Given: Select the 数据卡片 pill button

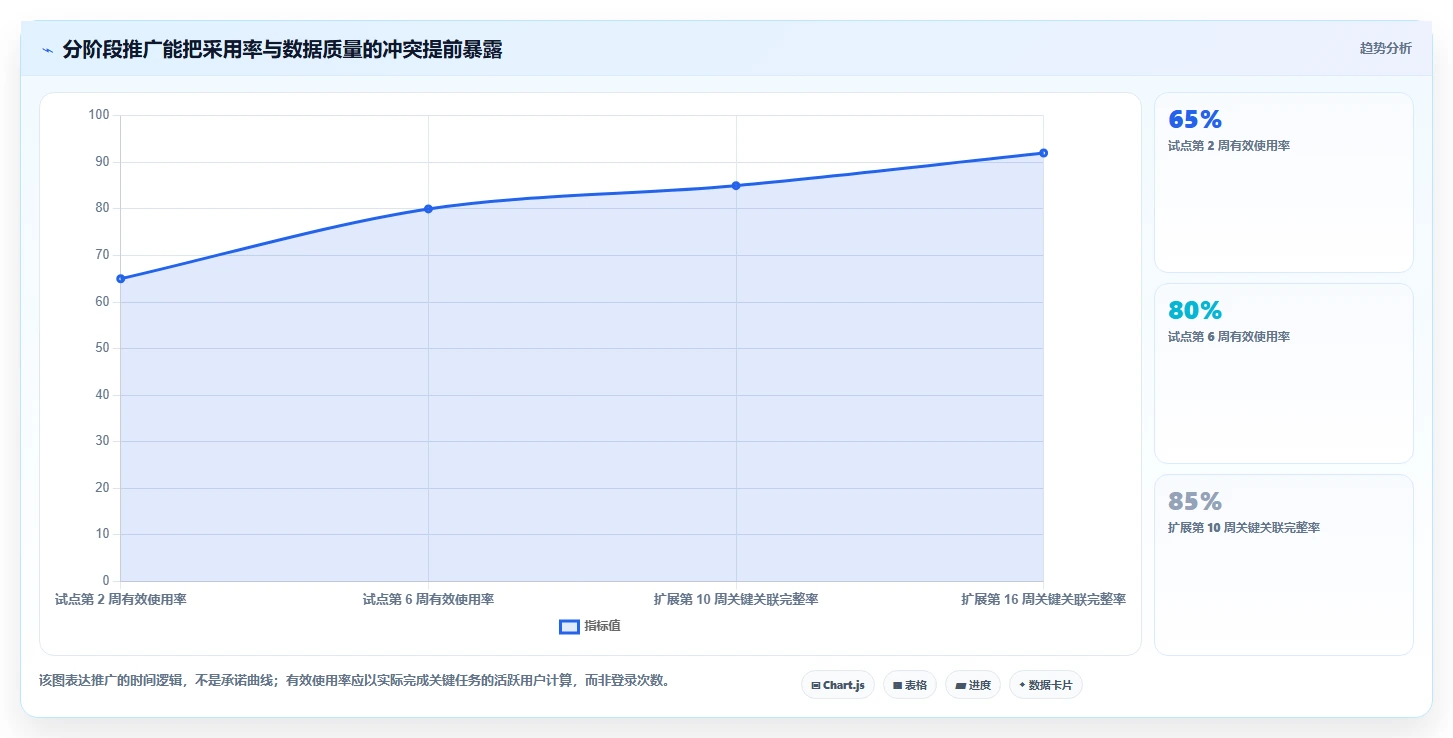Looking at the screenshot, I should [x=1045, y=685].
